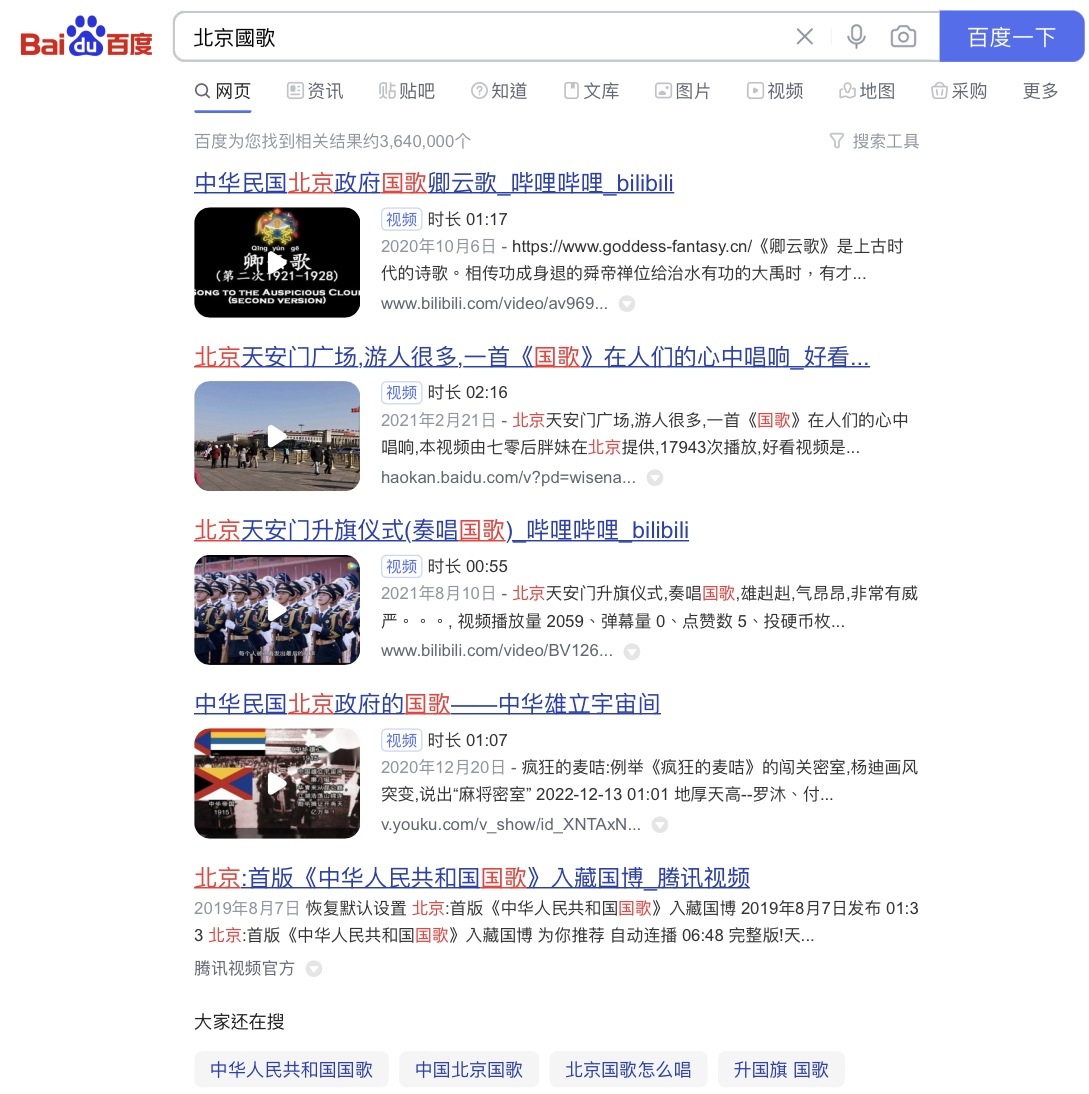1089x1094 pixels.
Task: Go to the 采购 tab
Action: point(959,91)
